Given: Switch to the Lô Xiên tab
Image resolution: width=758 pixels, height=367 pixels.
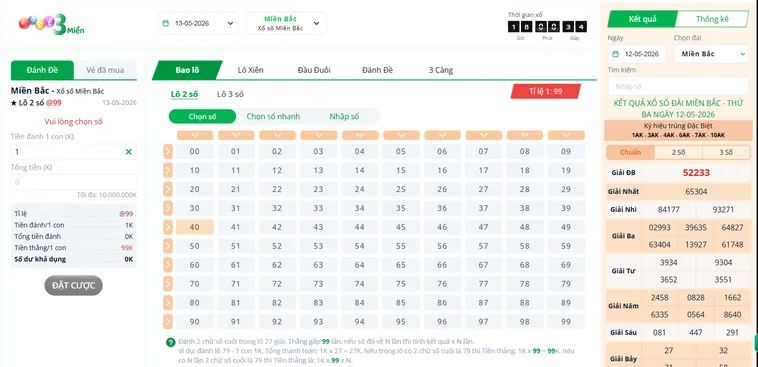Looking at the screenshot, I should coord(250,70).
